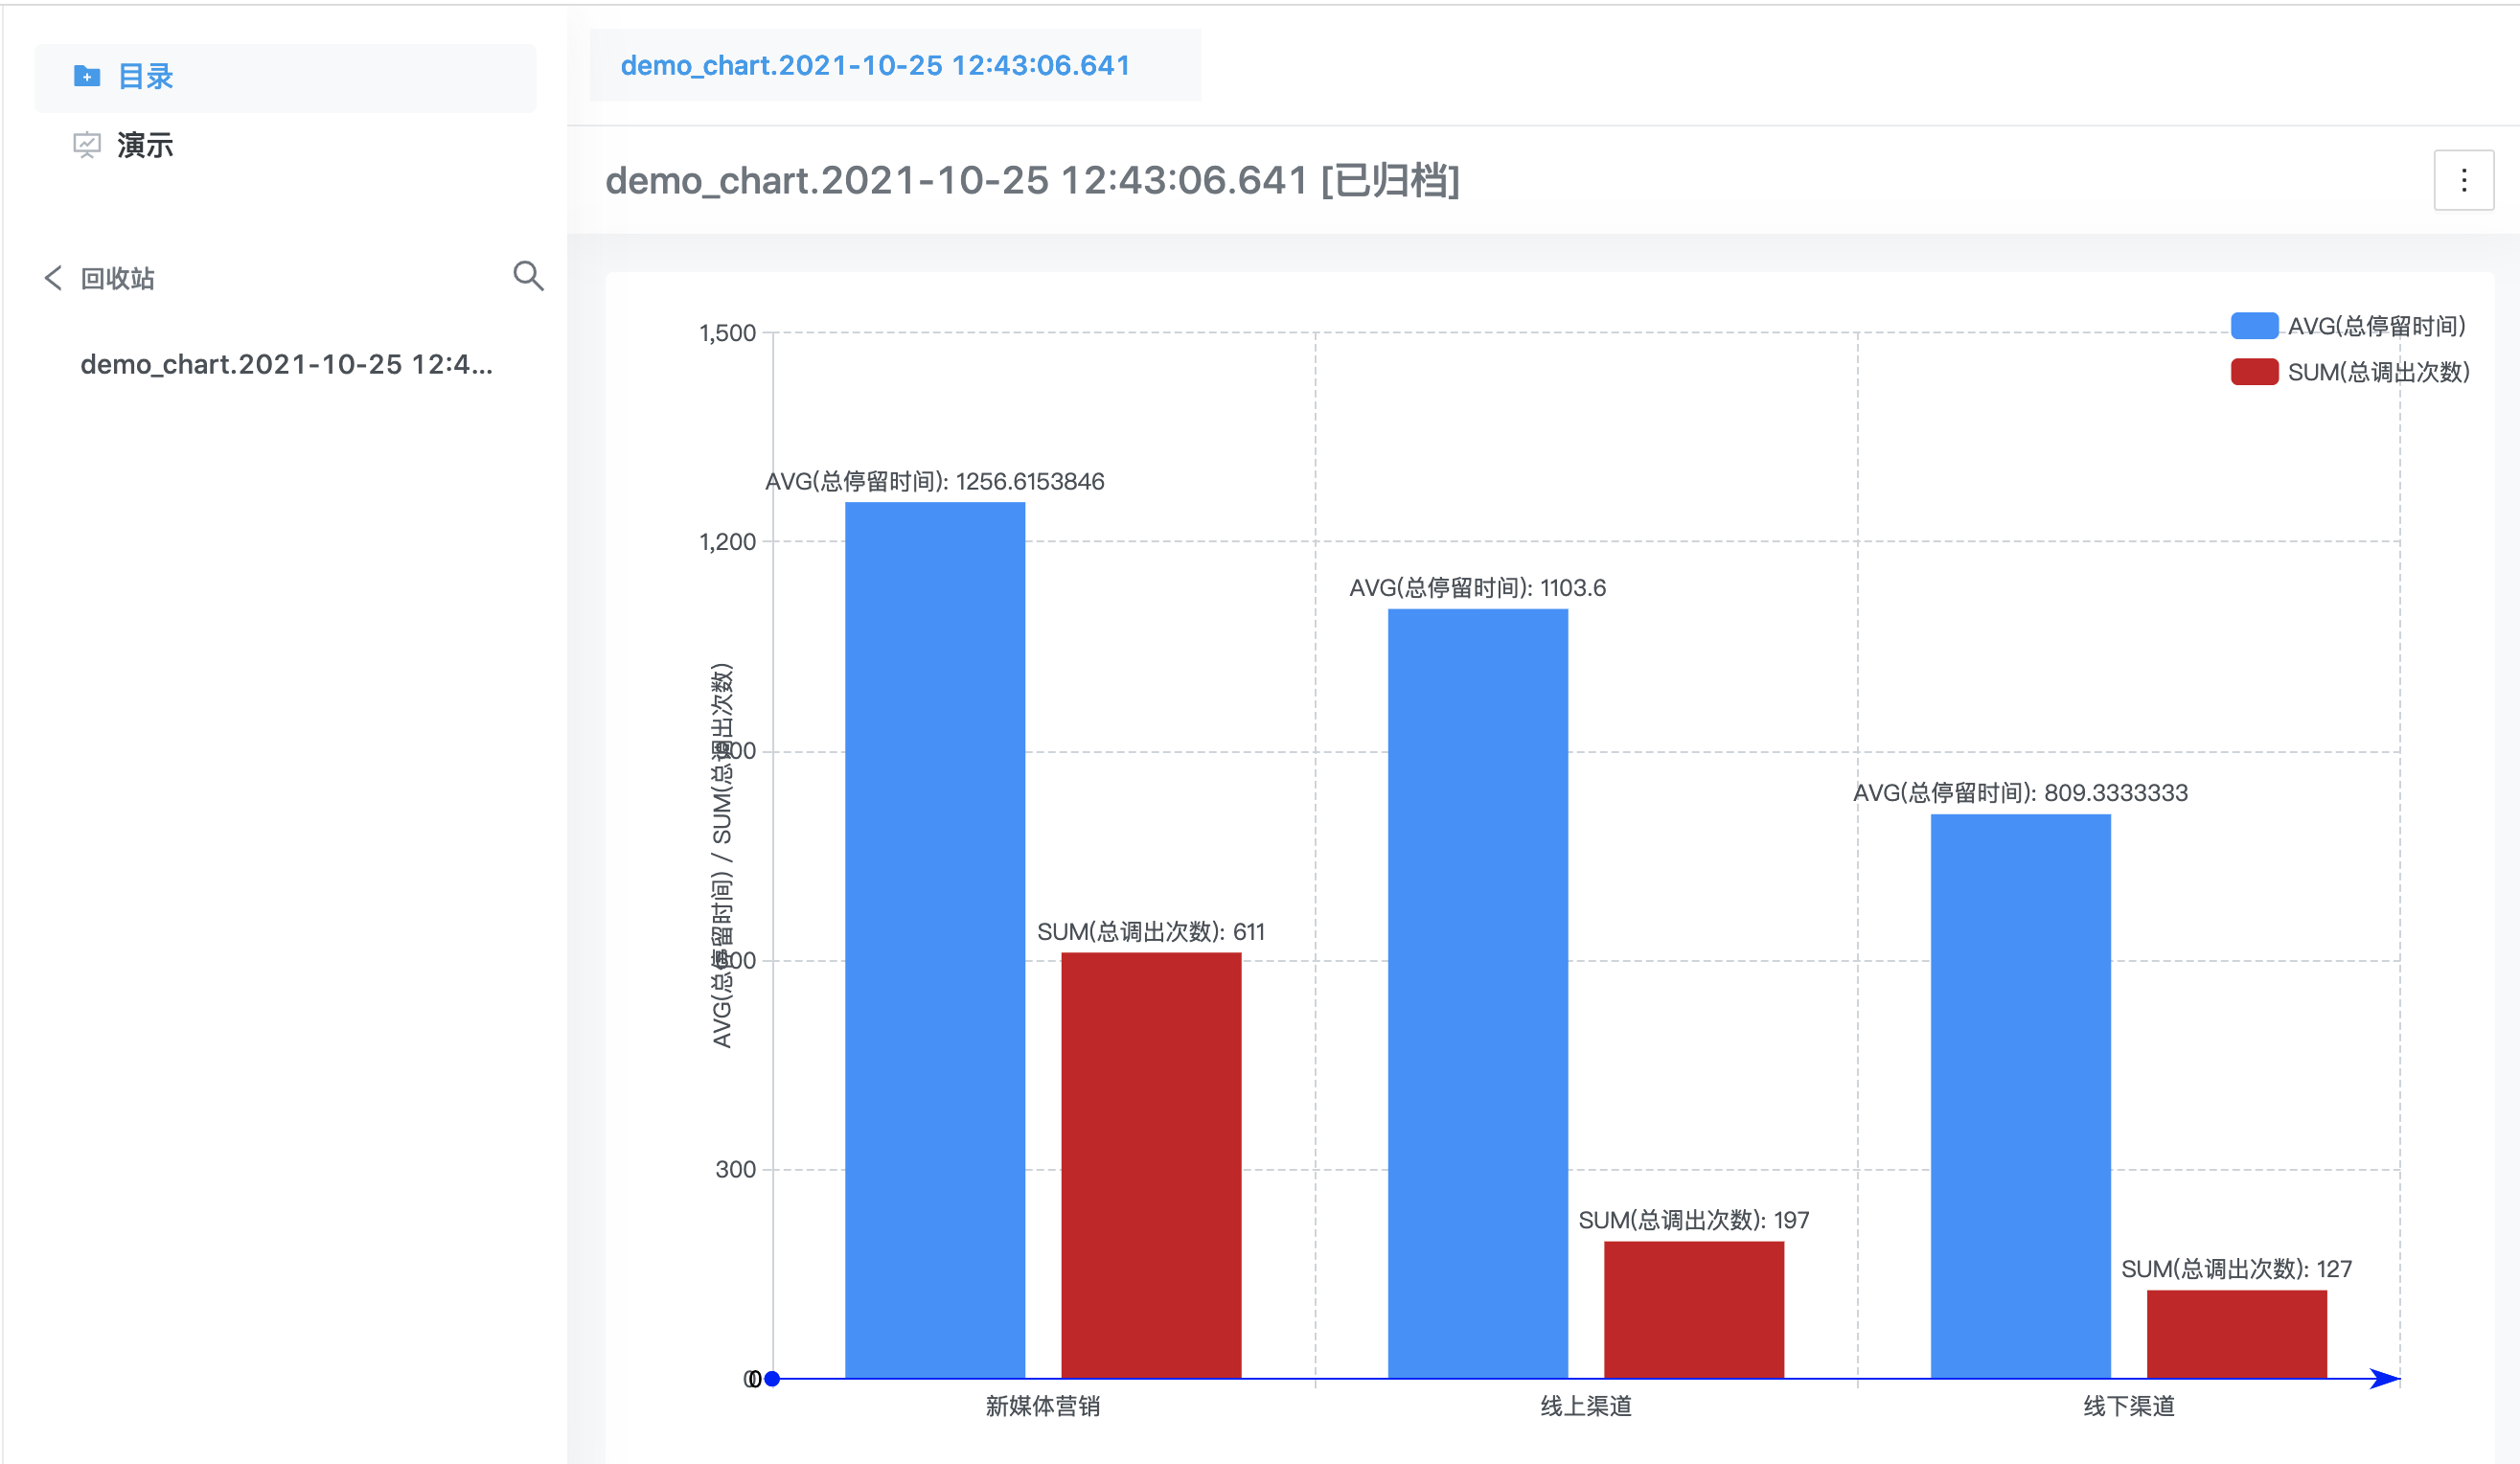Click the AVG(总停留时间) legend label
Viewport: 2520px width, 1464px height.
pos(2376,326)
